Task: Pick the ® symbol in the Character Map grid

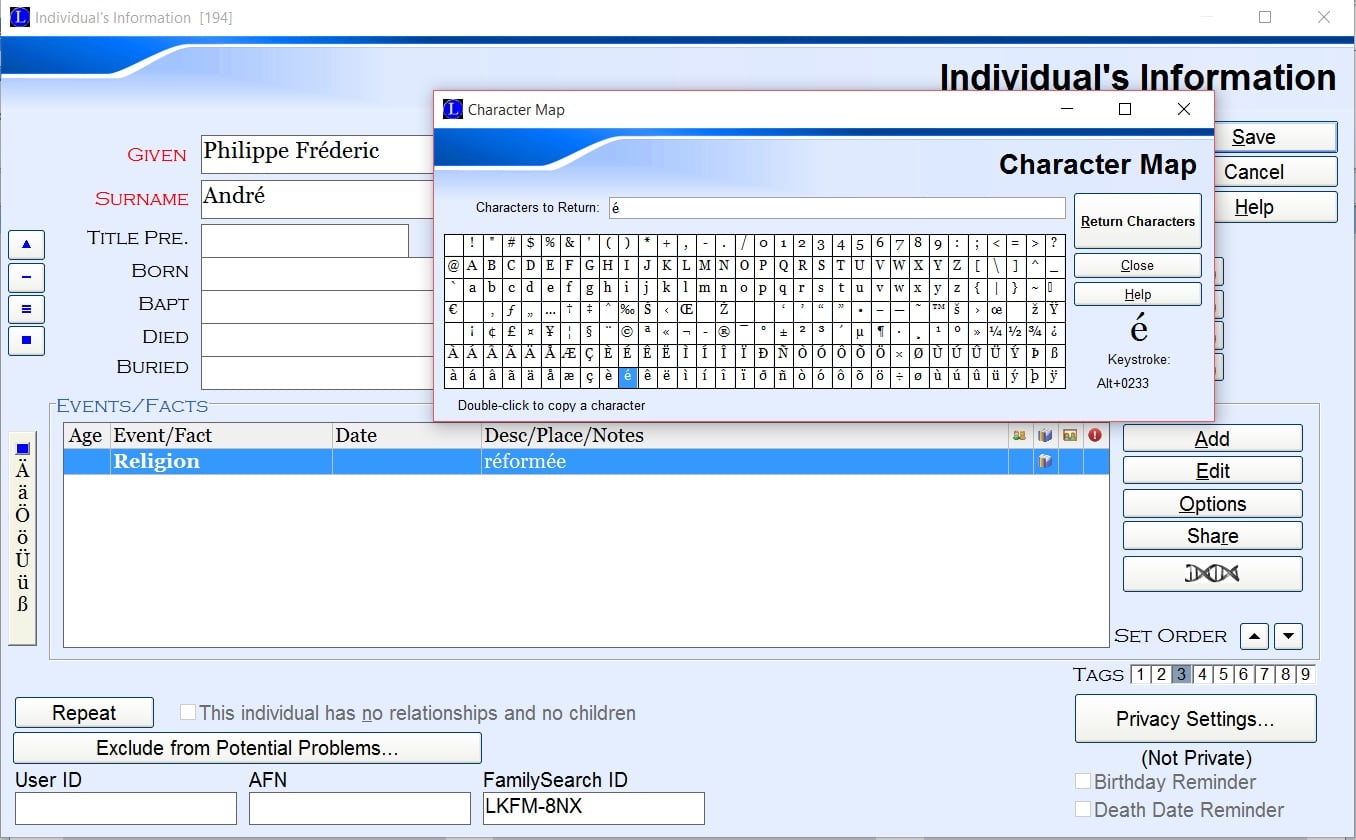Action: (724, 331)
